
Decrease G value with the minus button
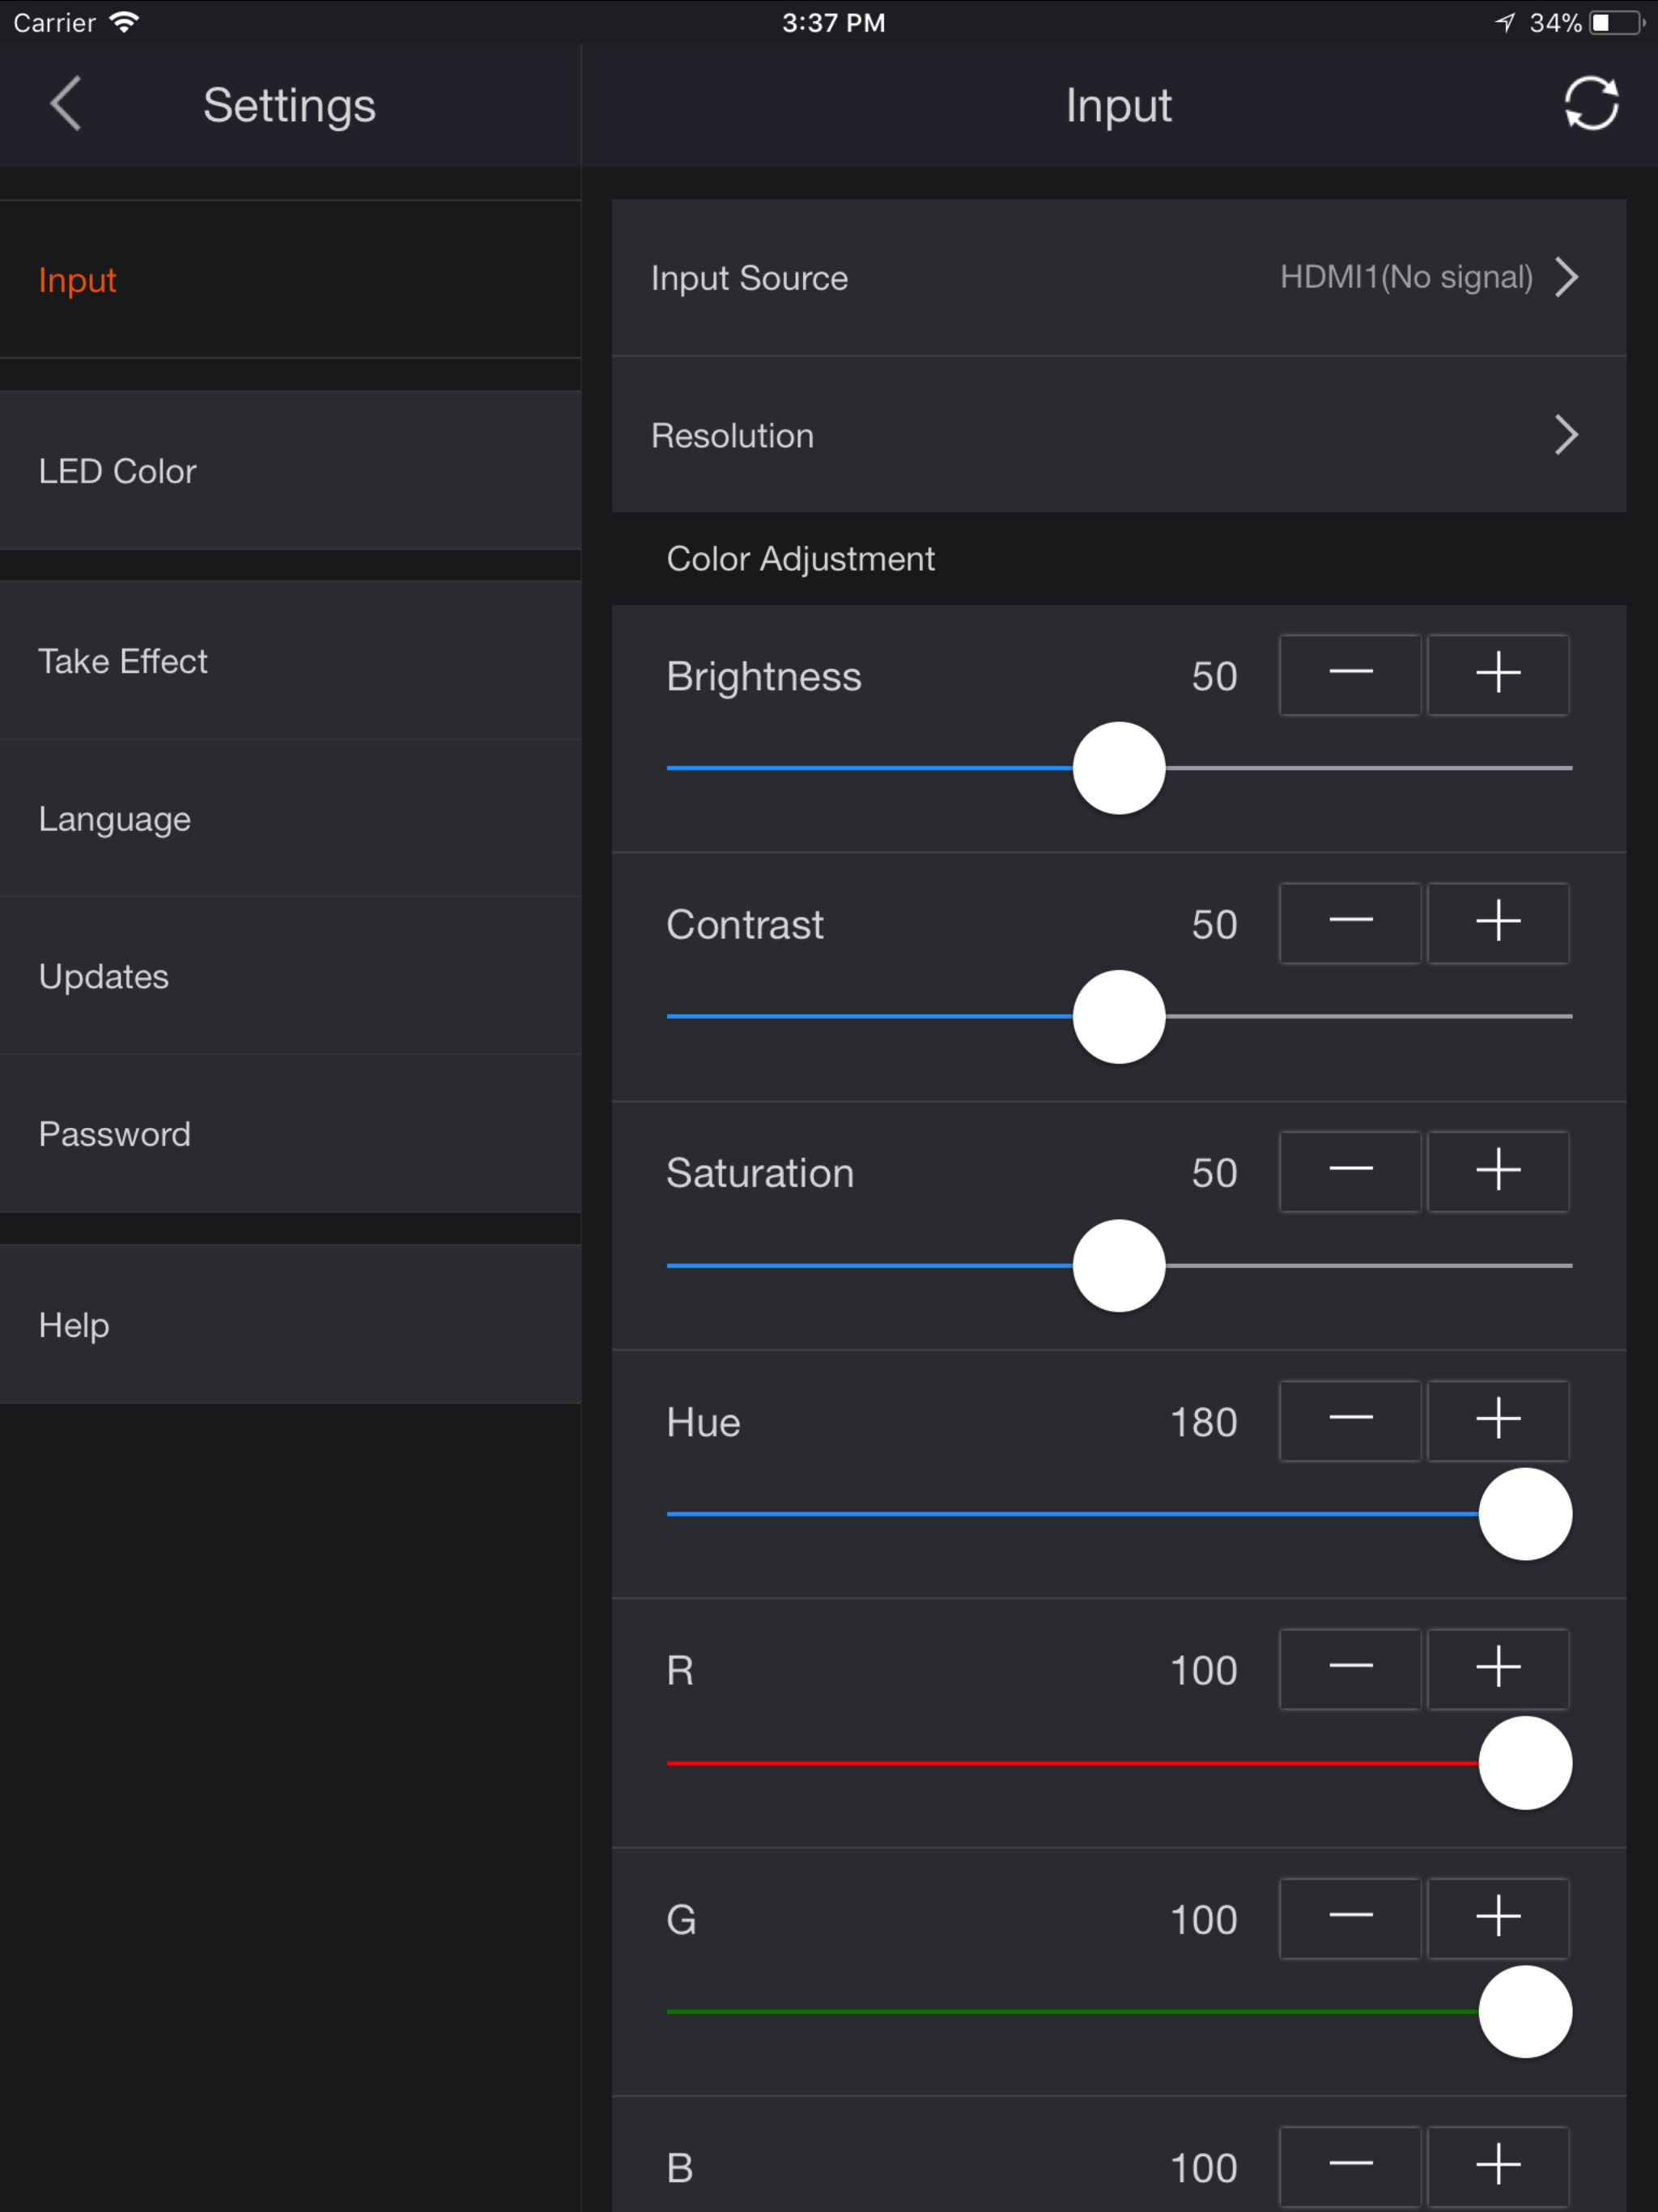point(1350,1918)
